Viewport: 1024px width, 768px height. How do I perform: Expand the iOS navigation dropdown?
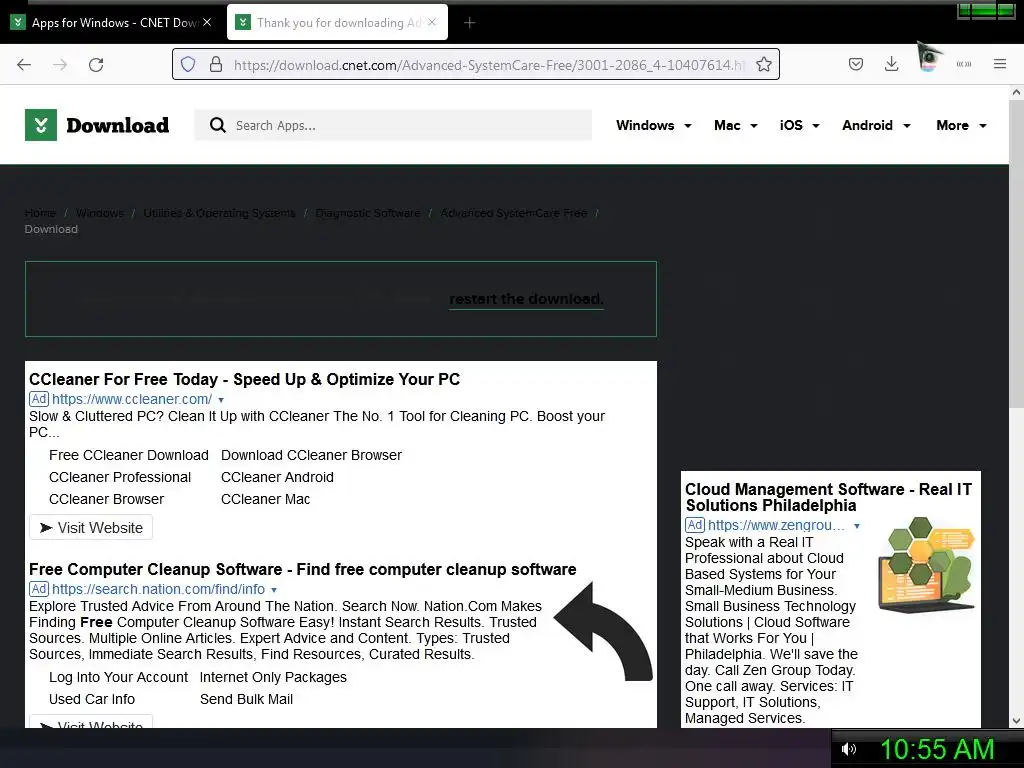coord(799,125)
